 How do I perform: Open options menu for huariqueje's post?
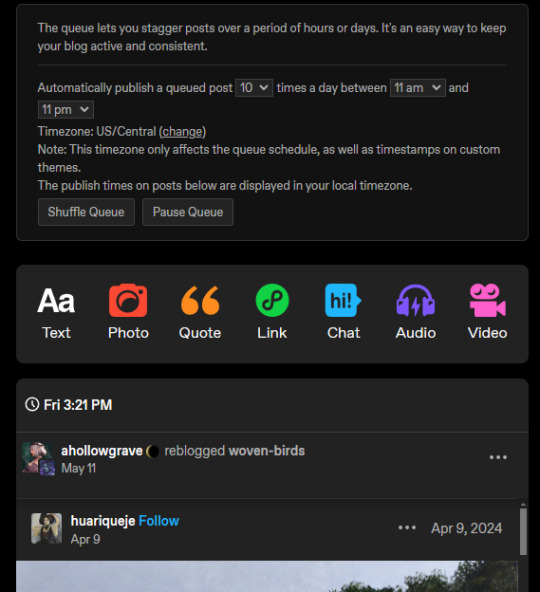(407, 528)
